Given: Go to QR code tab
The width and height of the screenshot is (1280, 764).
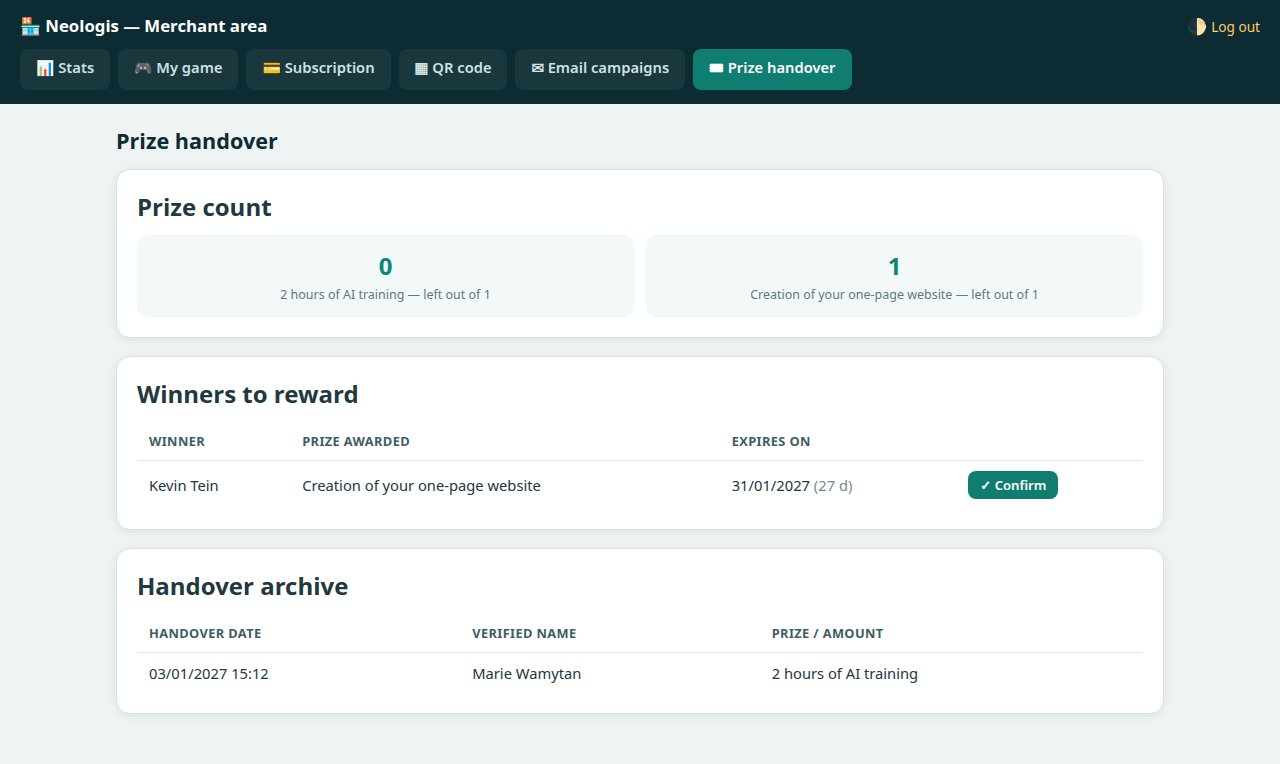Looking at the screenshot, I should click(x=453, y=69).
